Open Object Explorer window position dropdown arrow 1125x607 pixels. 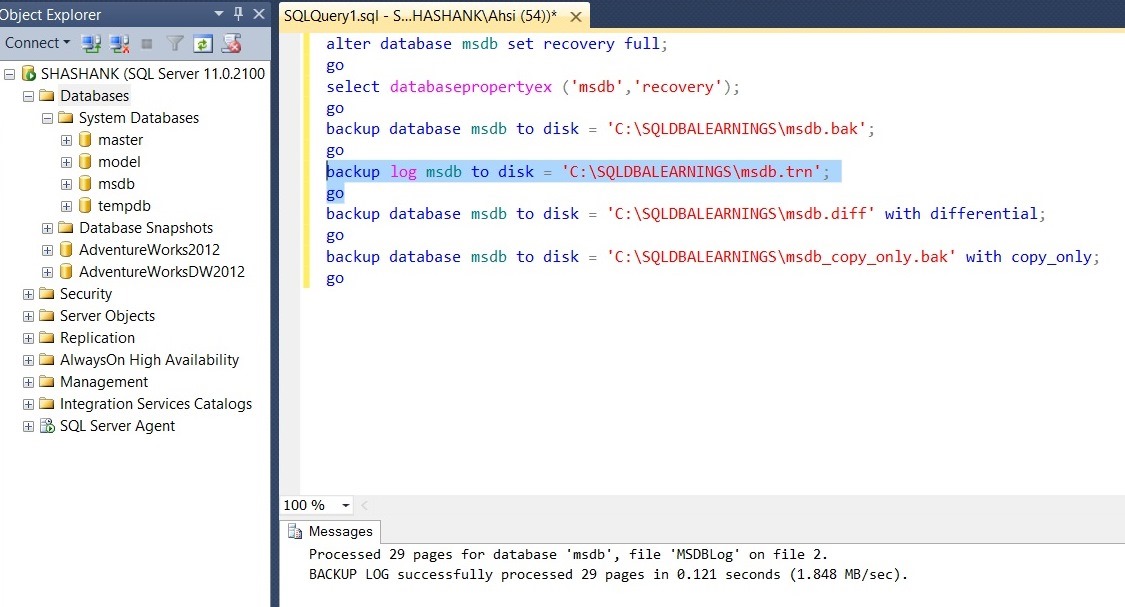pyautogui.click(x=219, y=14)
